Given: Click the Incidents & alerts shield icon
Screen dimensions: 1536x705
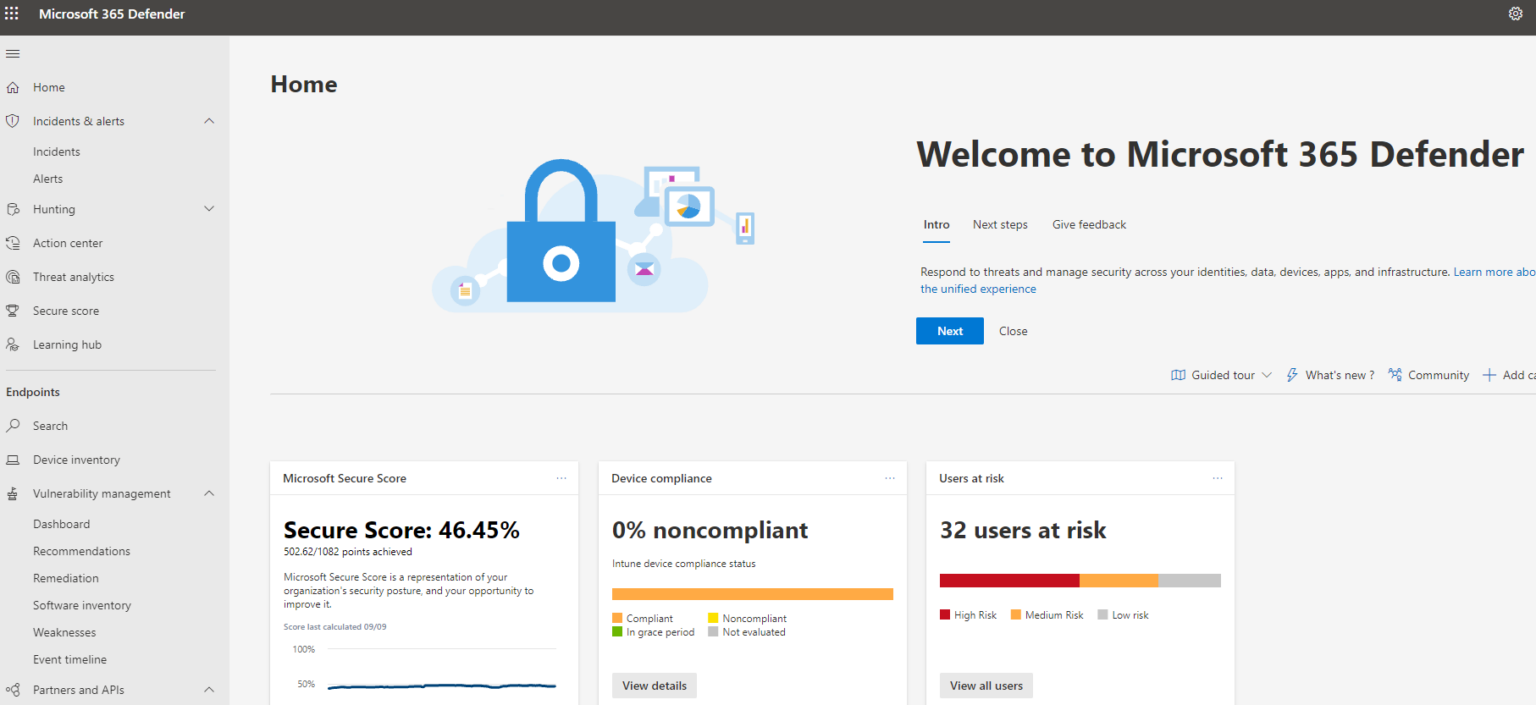Looking at the screenshot, I should (13, 121).
